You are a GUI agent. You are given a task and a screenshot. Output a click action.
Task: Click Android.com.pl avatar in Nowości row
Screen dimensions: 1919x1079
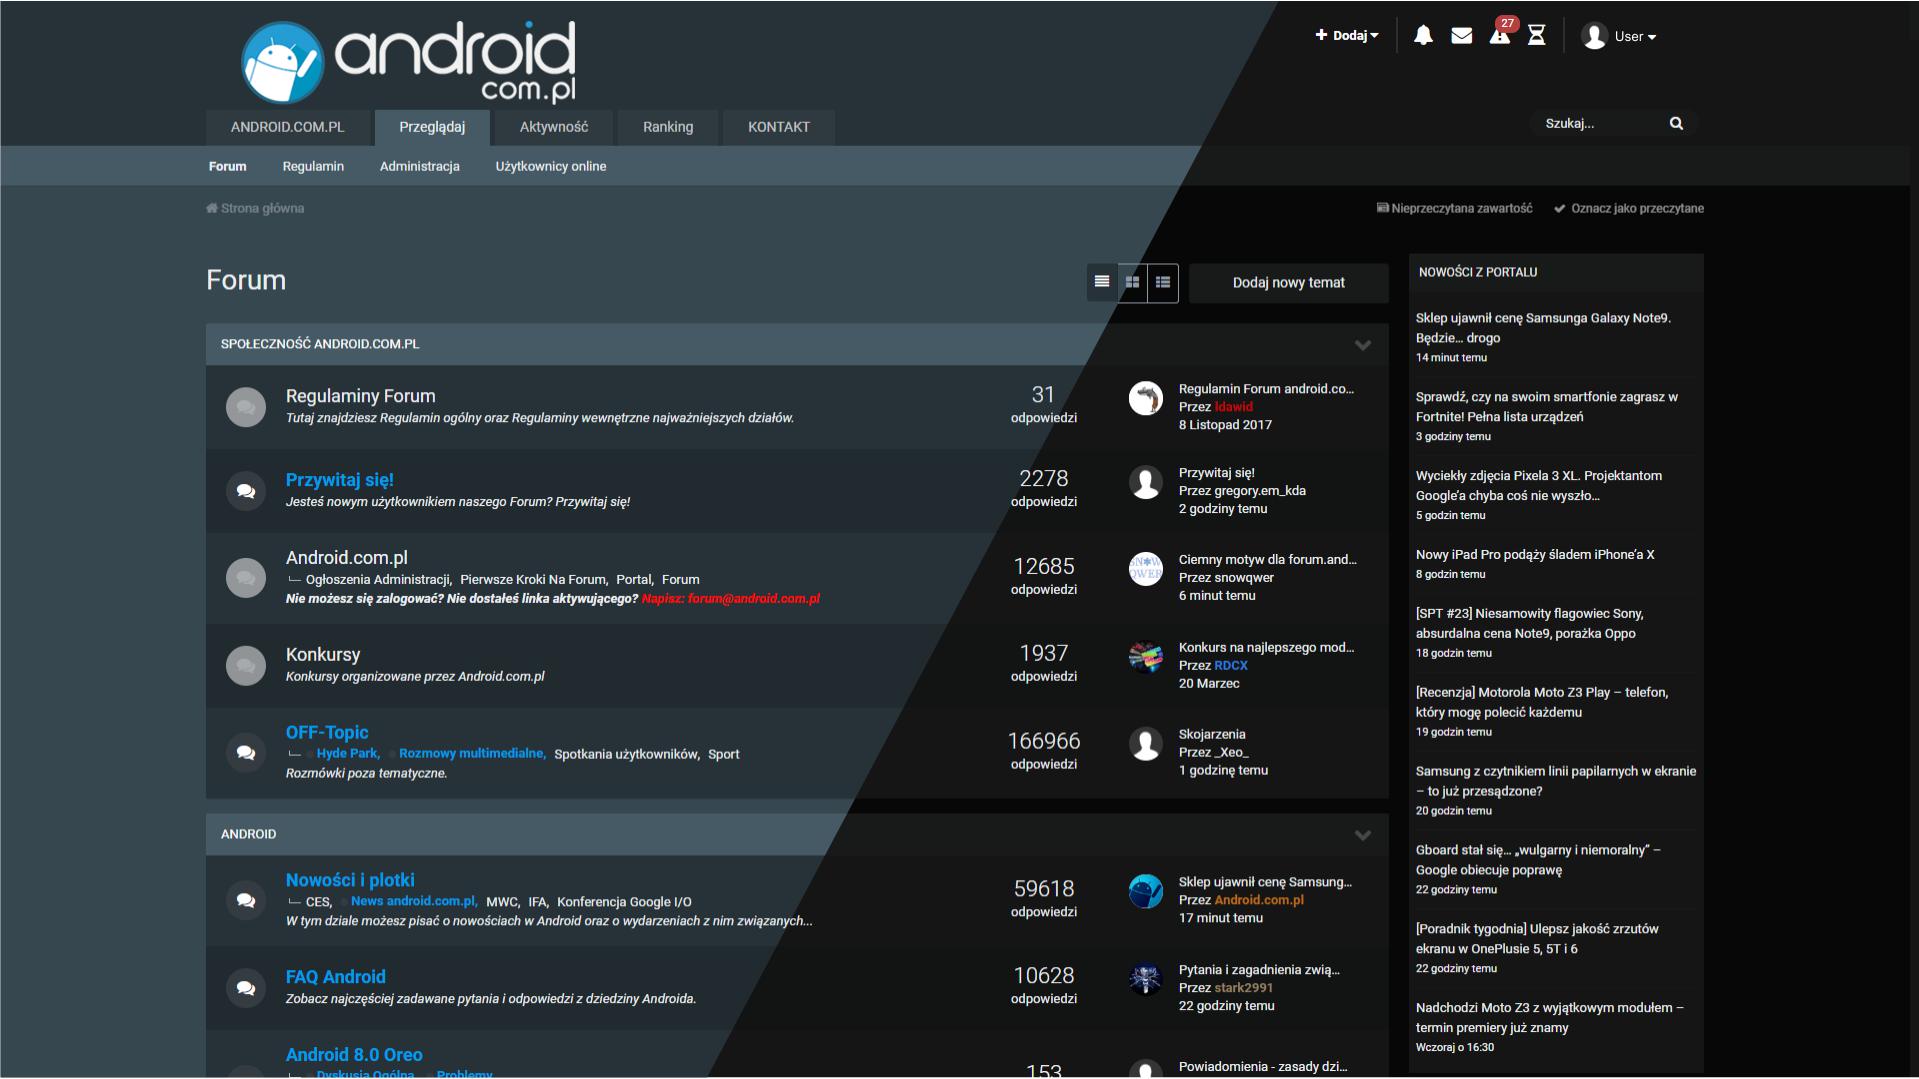click(x=1146, y=891)
